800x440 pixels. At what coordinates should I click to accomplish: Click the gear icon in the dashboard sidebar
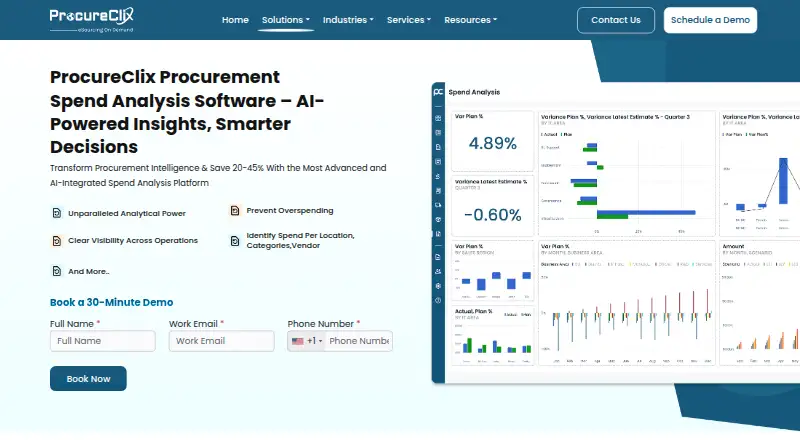[438, 286]
